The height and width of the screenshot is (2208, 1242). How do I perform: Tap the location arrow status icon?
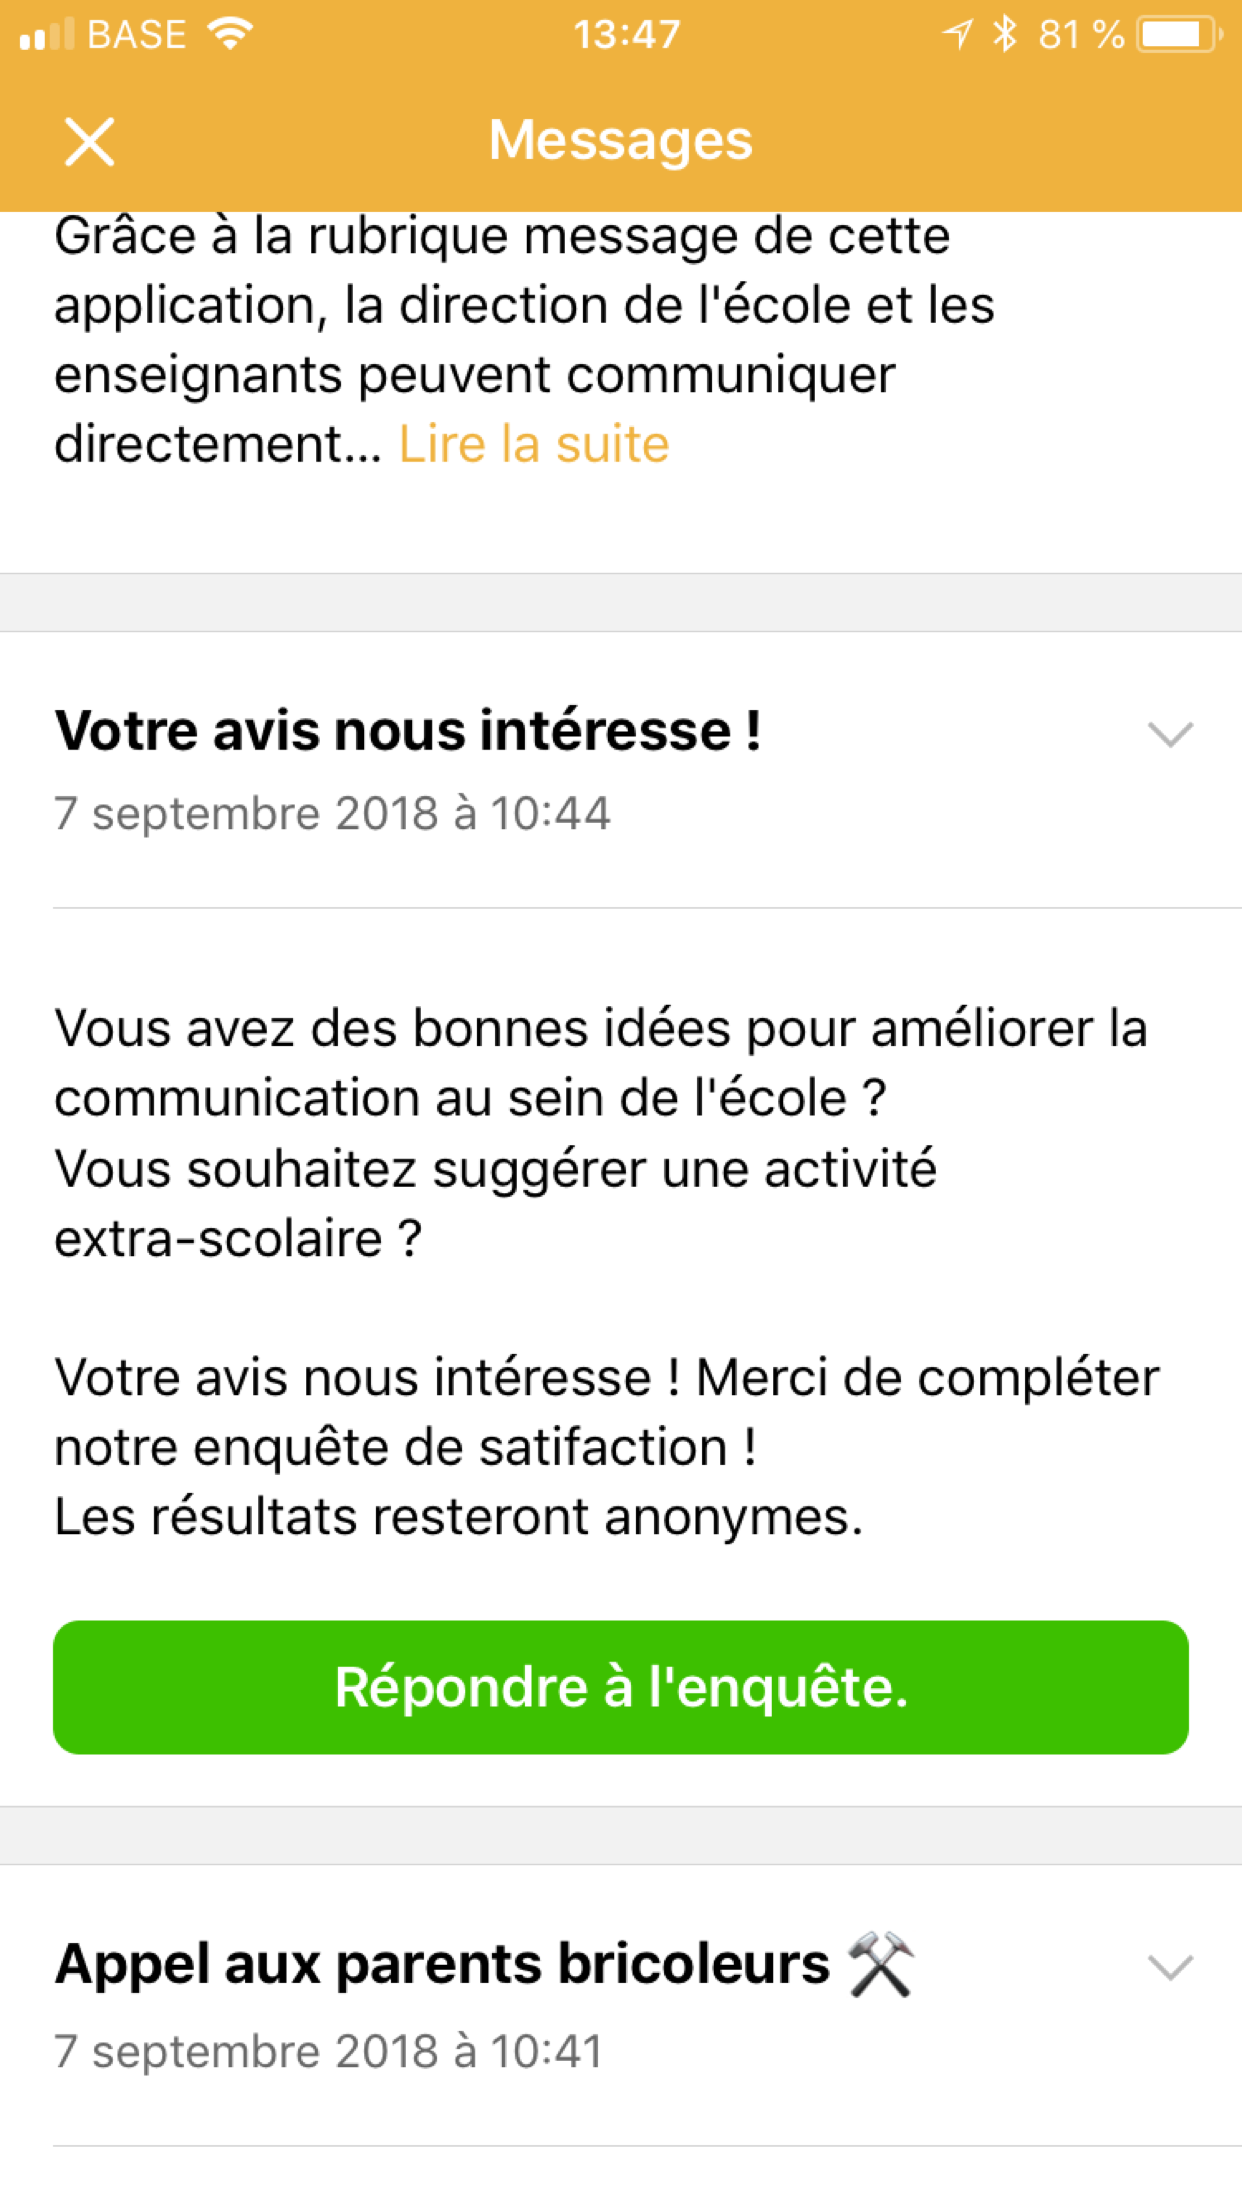[957, 34]
